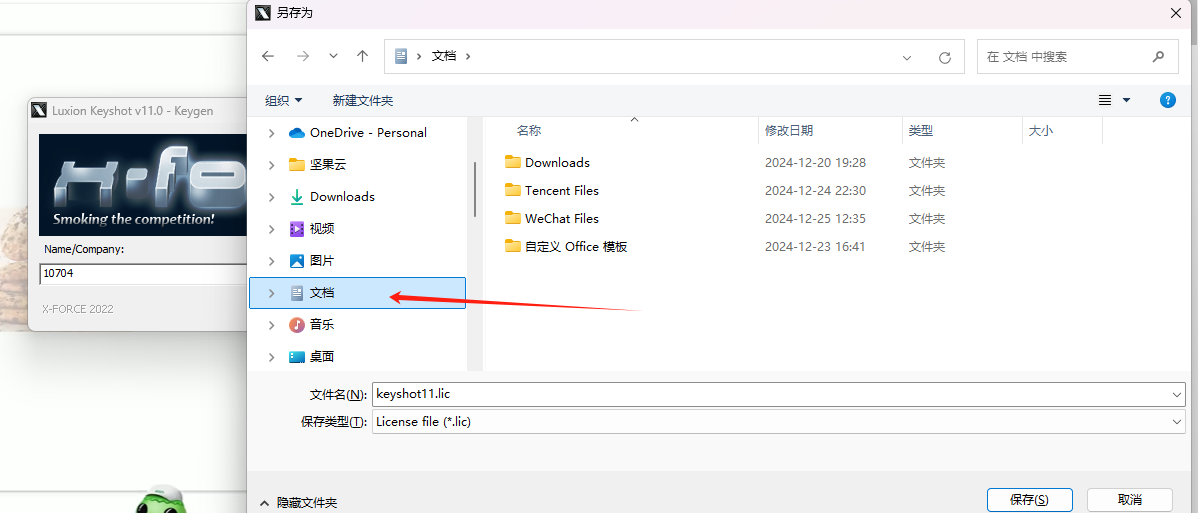Open address bar history dropdown arrow

click(x=907, y=57)
